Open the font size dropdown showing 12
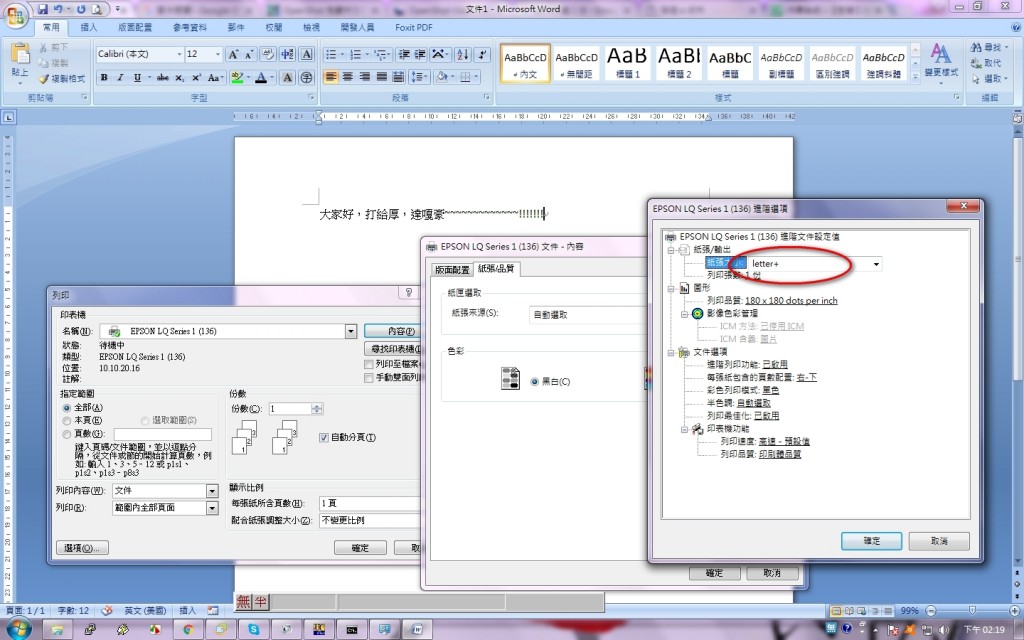Screen dimensions: 1024x640 coord(217,54)
